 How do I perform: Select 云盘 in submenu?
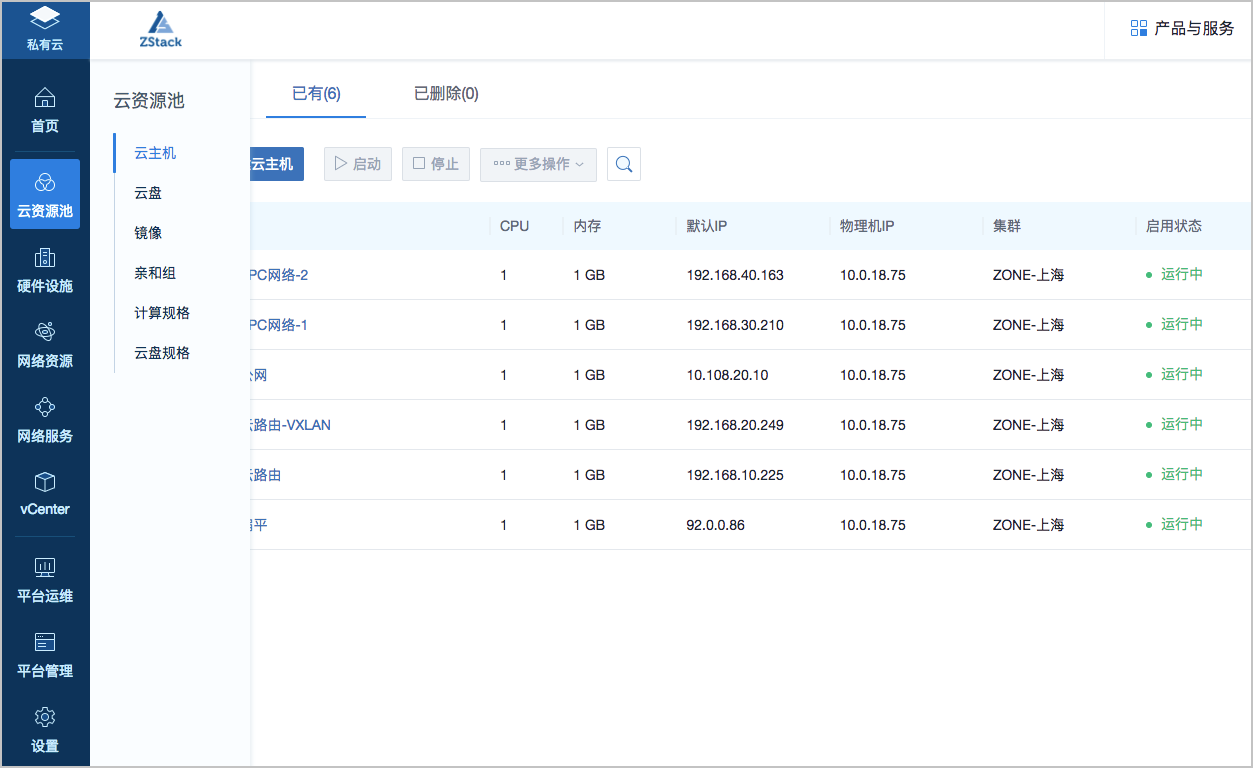[x=148, y=193]
